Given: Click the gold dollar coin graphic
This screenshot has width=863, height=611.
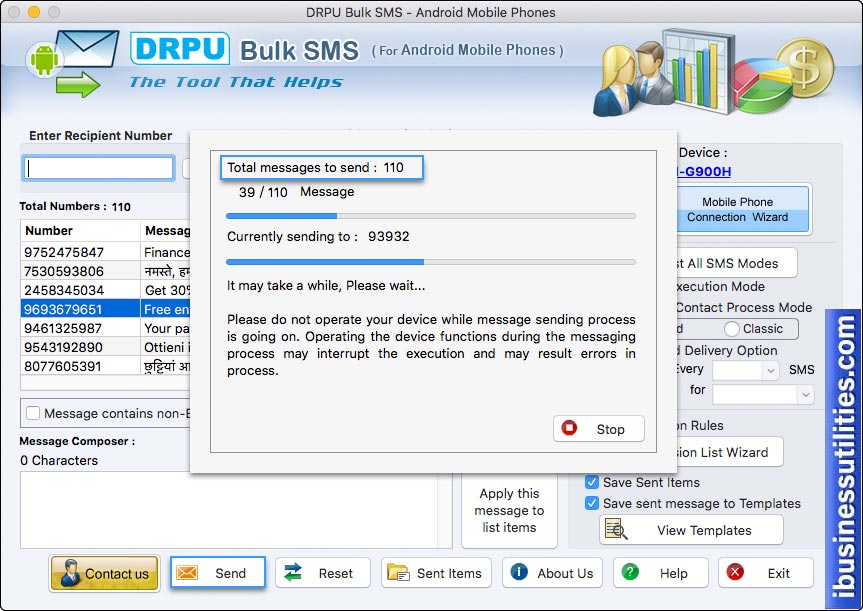Looking at the screenshot, I should point(804,68).
